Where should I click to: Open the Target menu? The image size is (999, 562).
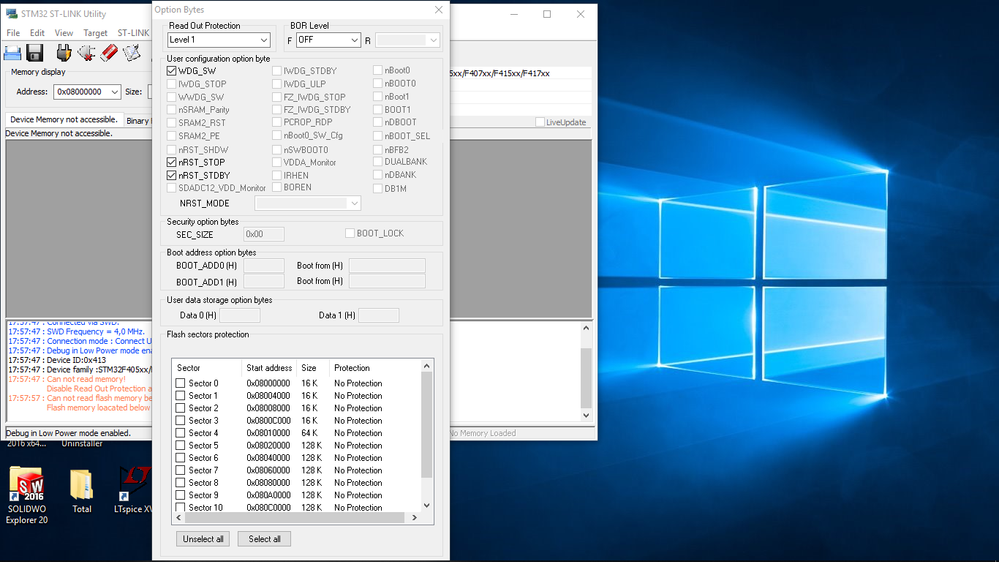click(x=95, y=33)
